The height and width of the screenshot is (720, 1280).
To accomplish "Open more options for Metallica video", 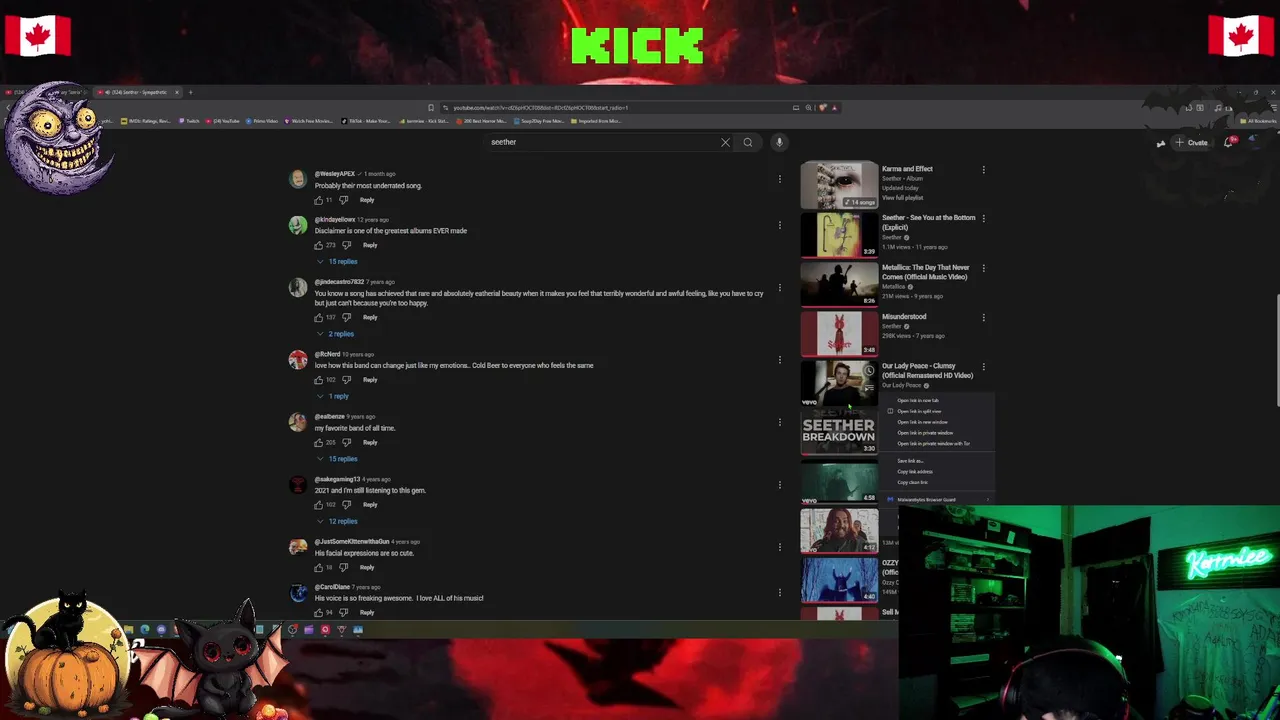I will (x=983, y=268).
